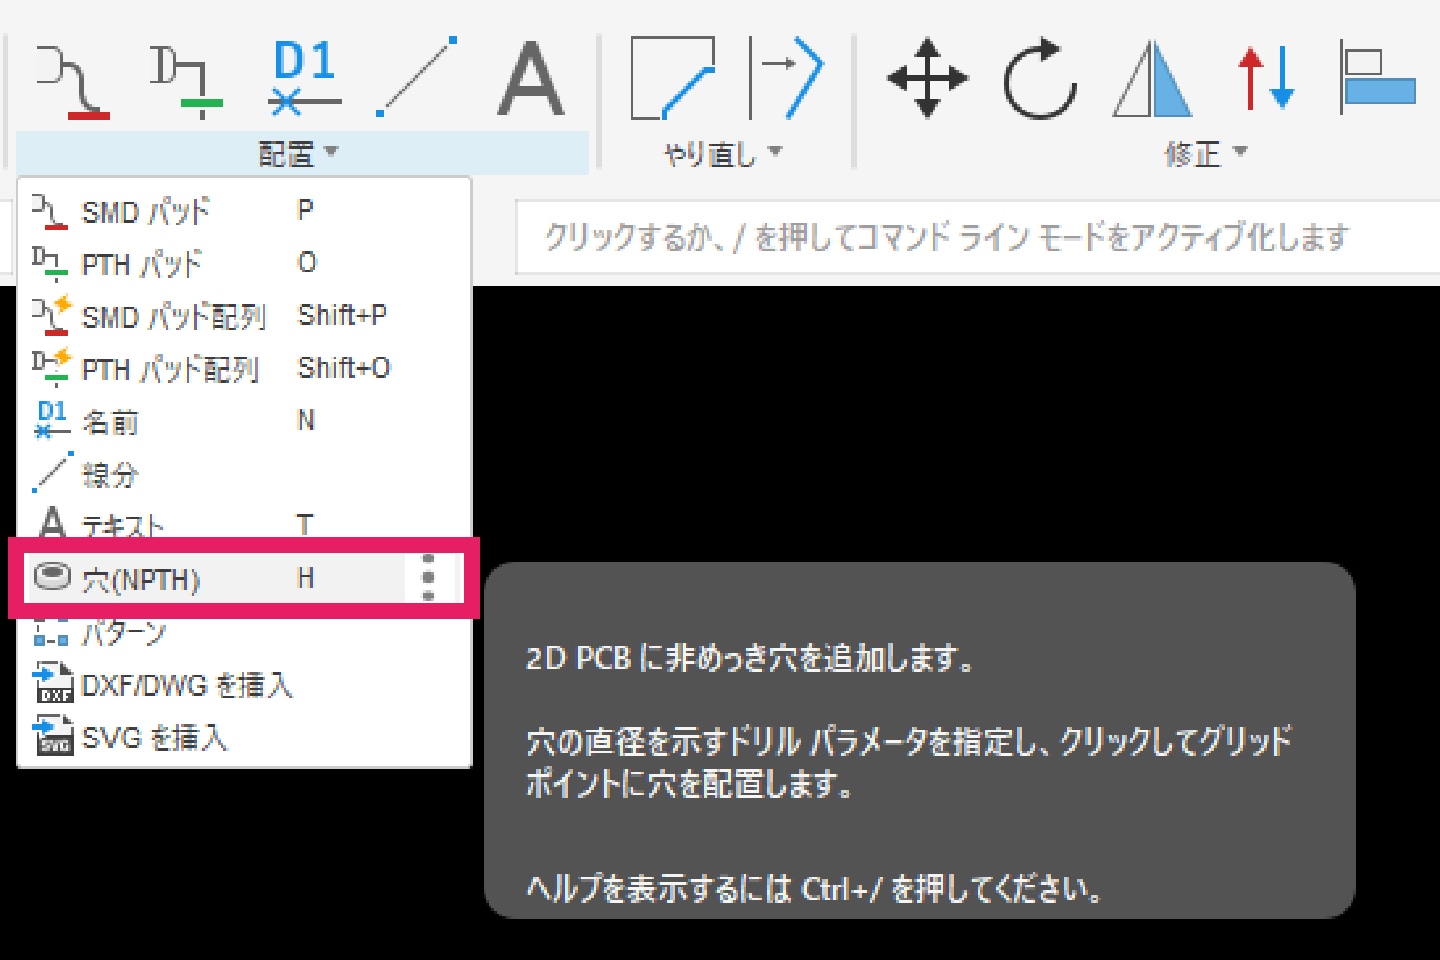Click the rotate tool icon
1440x960 pixels.
pyautogui.click(x=1040, y=78)
